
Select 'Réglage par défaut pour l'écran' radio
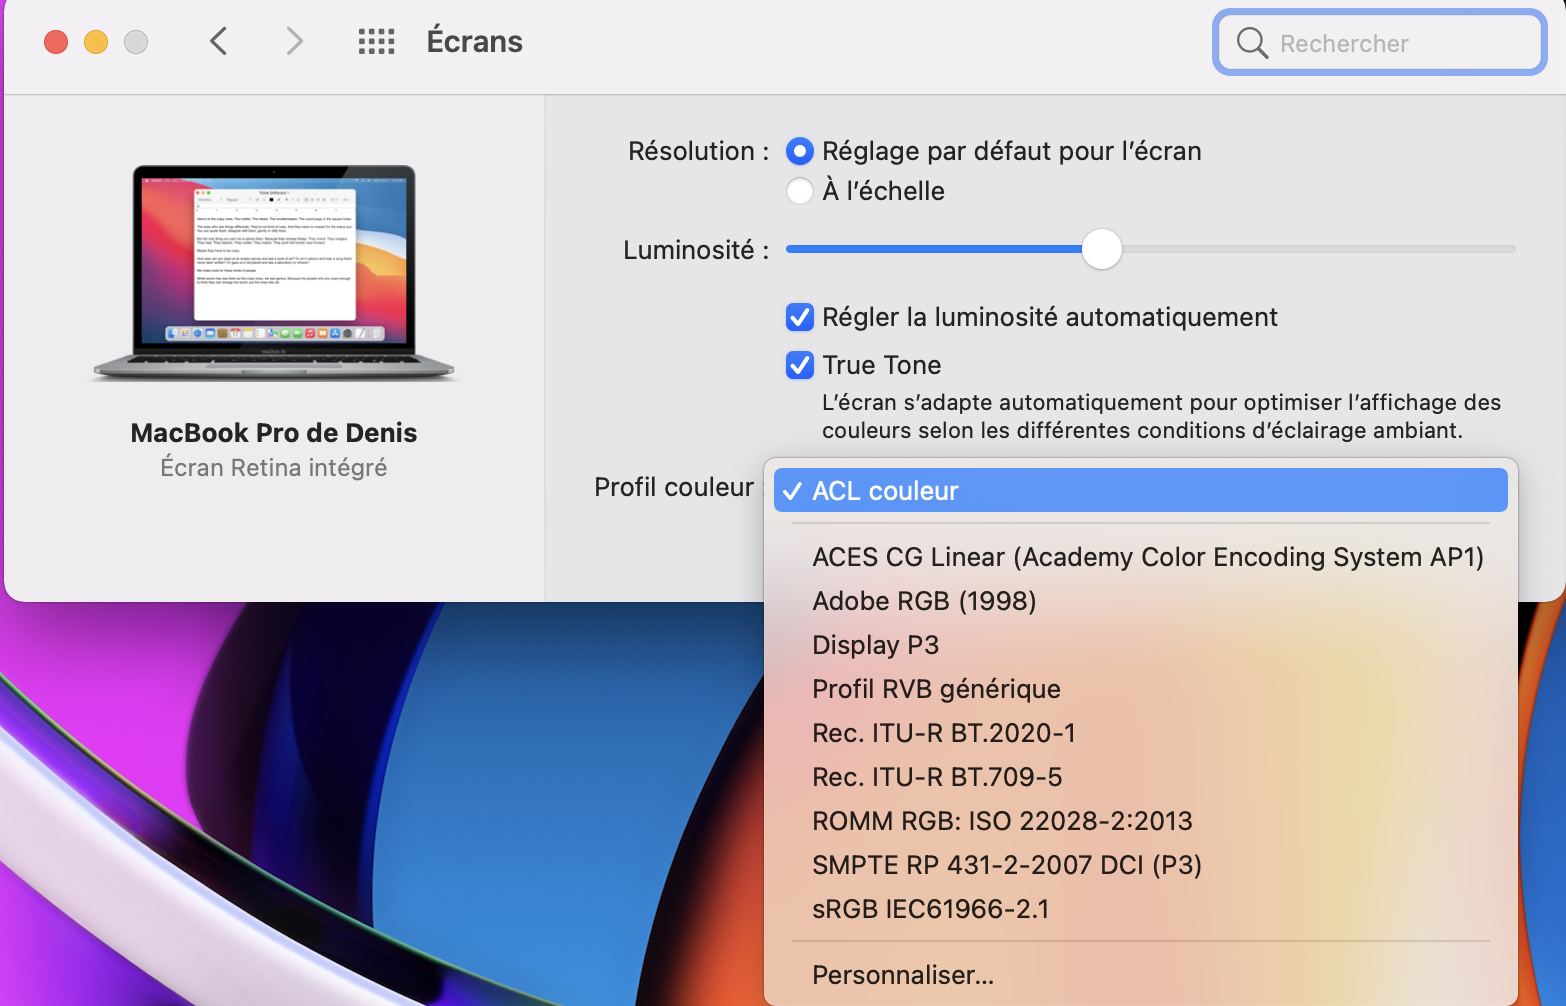point(800,151)
